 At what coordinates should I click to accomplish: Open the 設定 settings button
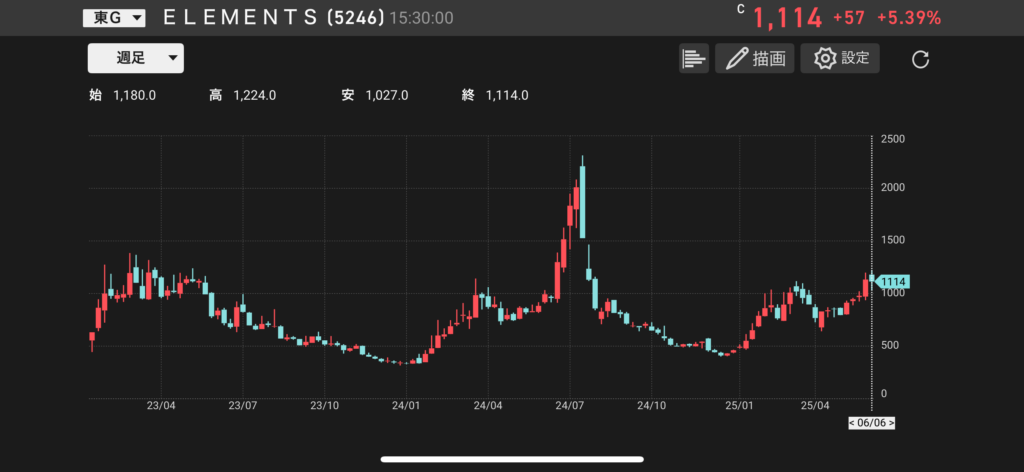point(840,58)
